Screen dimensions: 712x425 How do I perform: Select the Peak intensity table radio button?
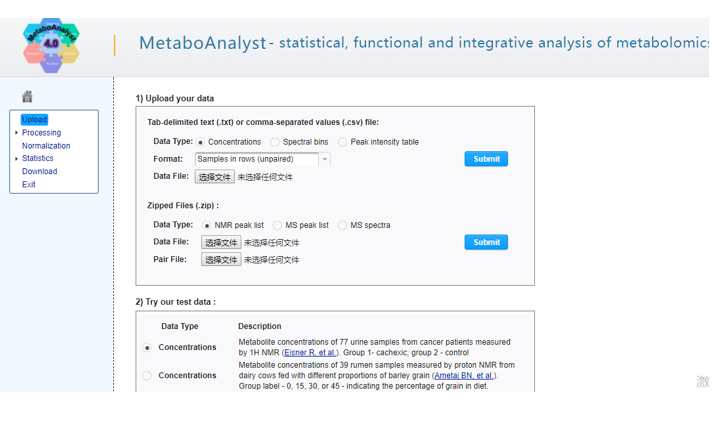tap(342, 142)
